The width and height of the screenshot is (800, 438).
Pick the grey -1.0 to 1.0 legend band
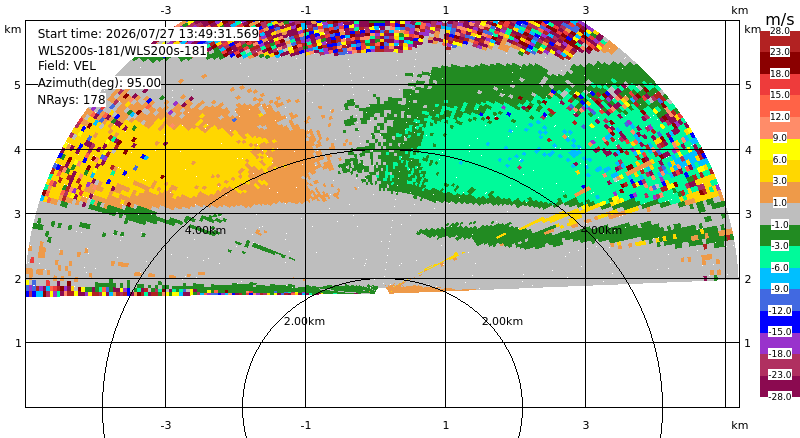pyautogui.click(x=780, y=213)
